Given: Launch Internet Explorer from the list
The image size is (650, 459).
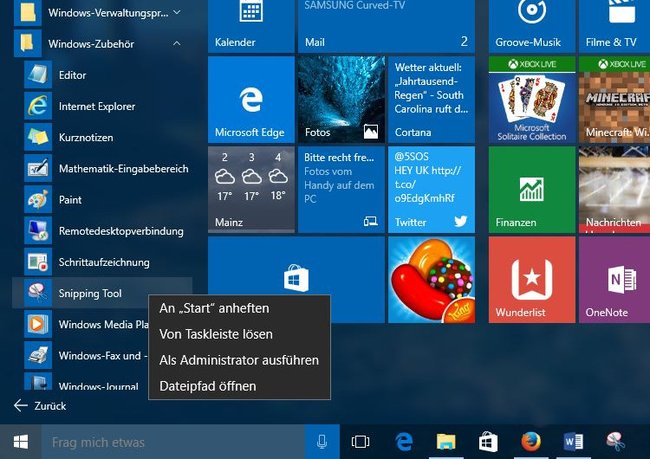Looking at the screenshot, I should click(102, 106).
